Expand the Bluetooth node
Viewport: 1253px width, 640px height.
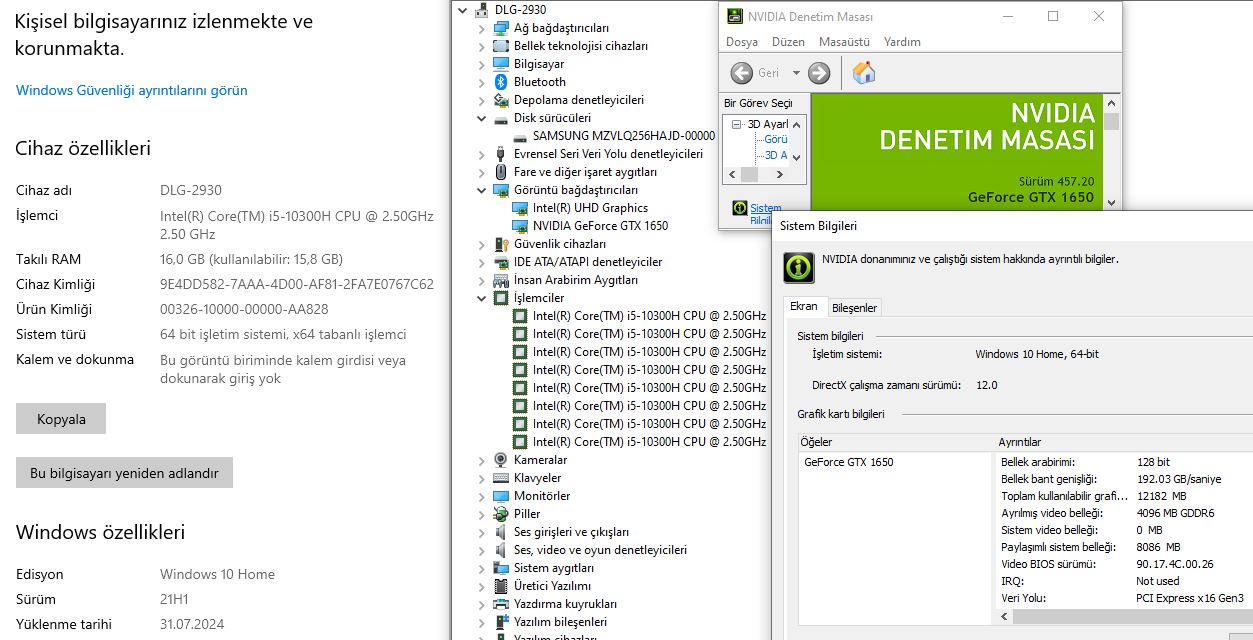481,82
